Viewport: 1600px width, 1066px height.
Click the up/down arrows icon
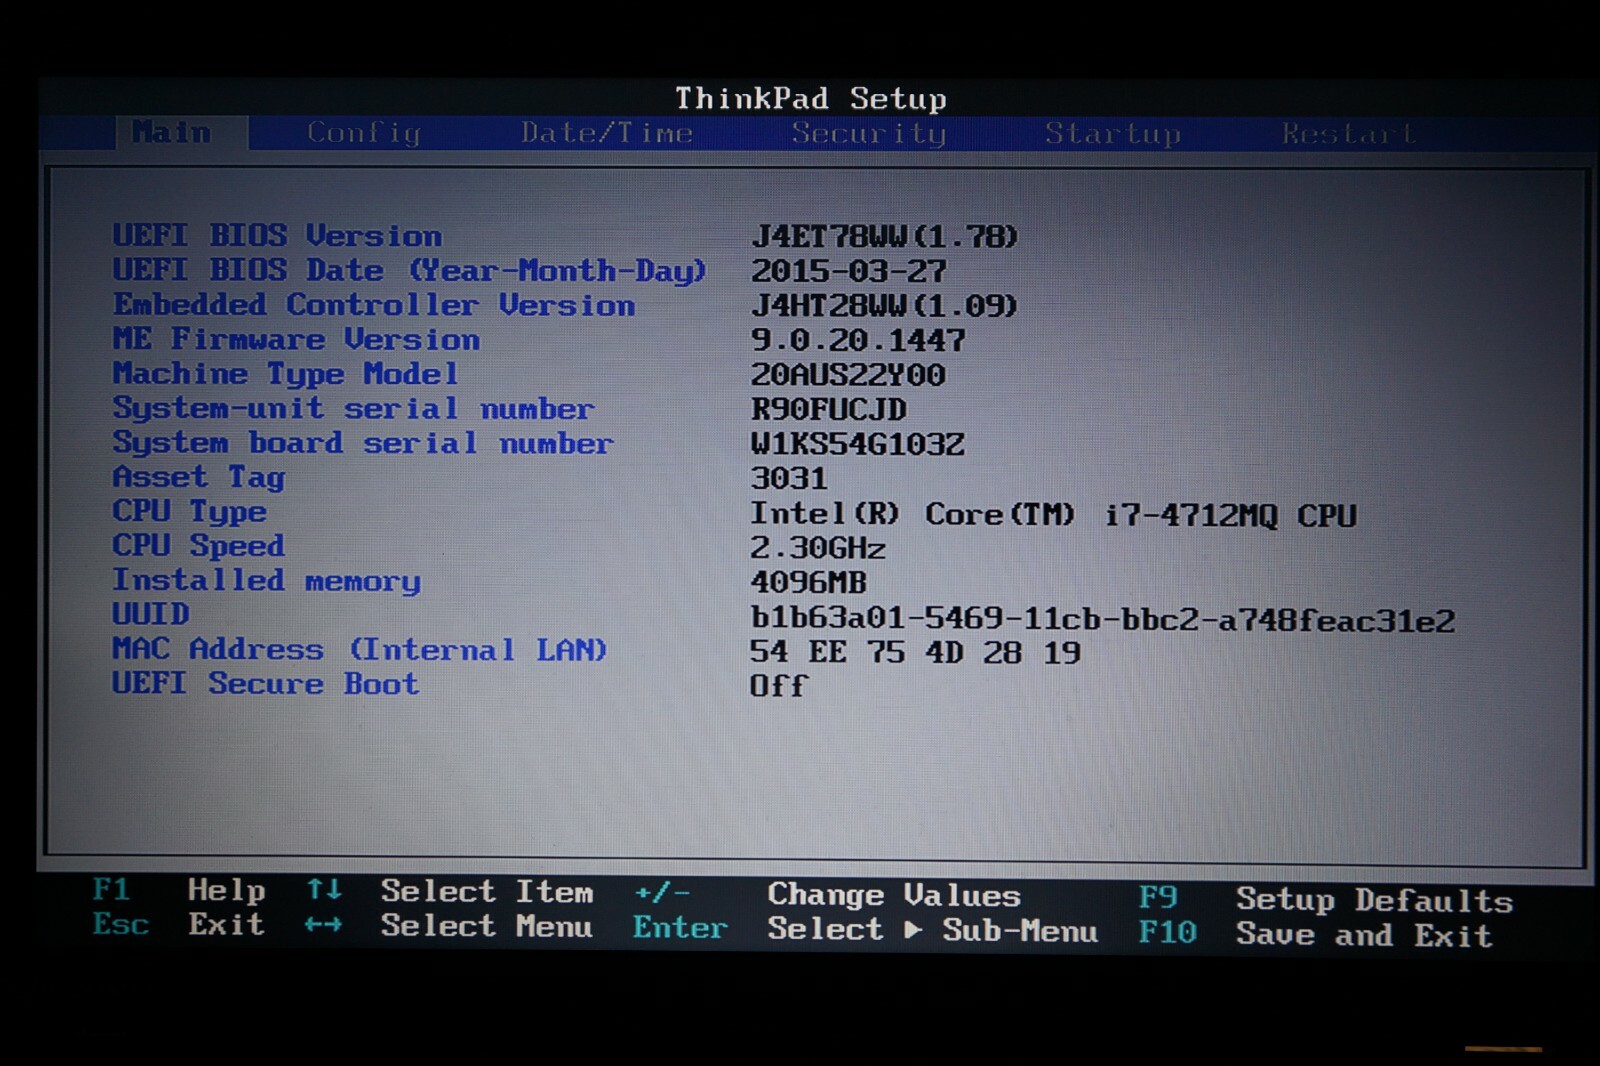pos(324,889)
